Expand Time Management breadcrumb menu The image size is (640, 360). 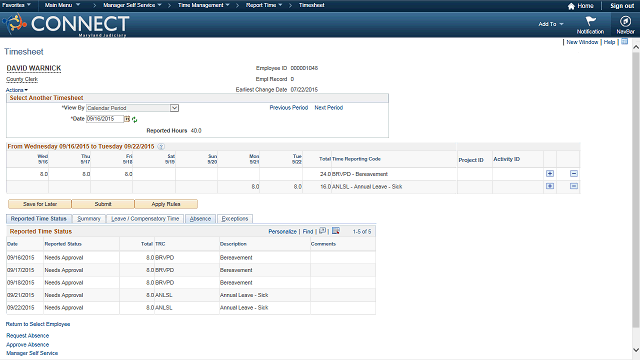[204, 5]
